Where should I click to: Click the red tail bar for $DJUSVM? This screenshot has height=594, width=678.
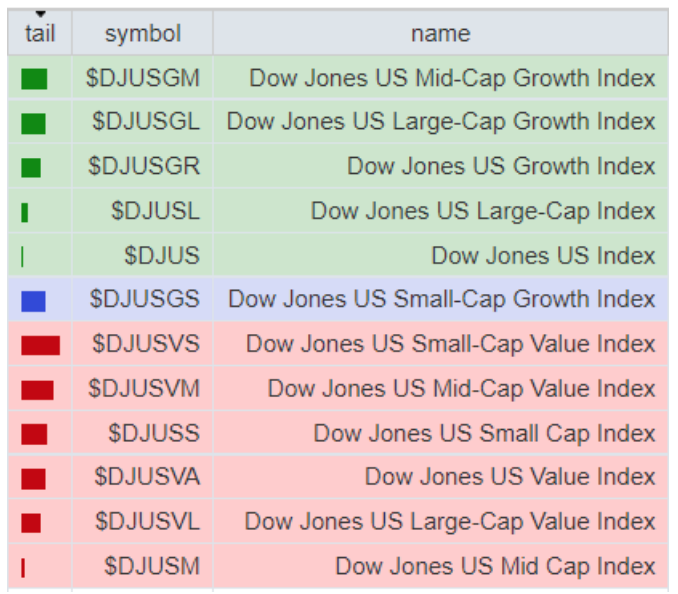click(x=37, y=389)
